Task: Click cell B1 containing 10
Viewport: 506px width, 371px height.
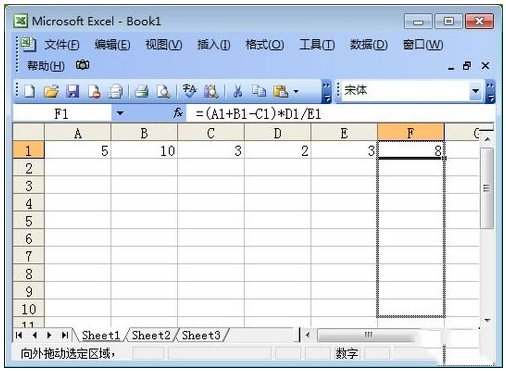Action: pos(144,151)
